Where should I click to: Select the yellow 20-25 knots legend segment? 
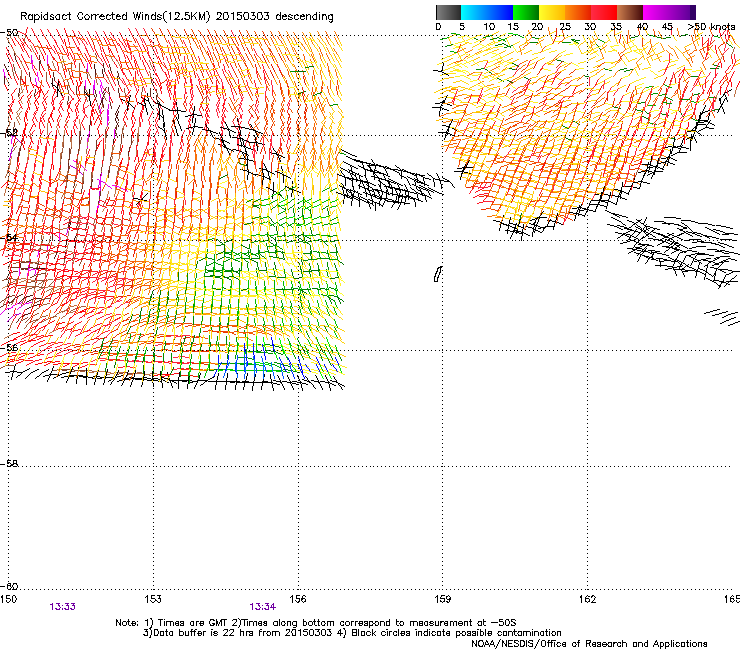pos(552,12)
